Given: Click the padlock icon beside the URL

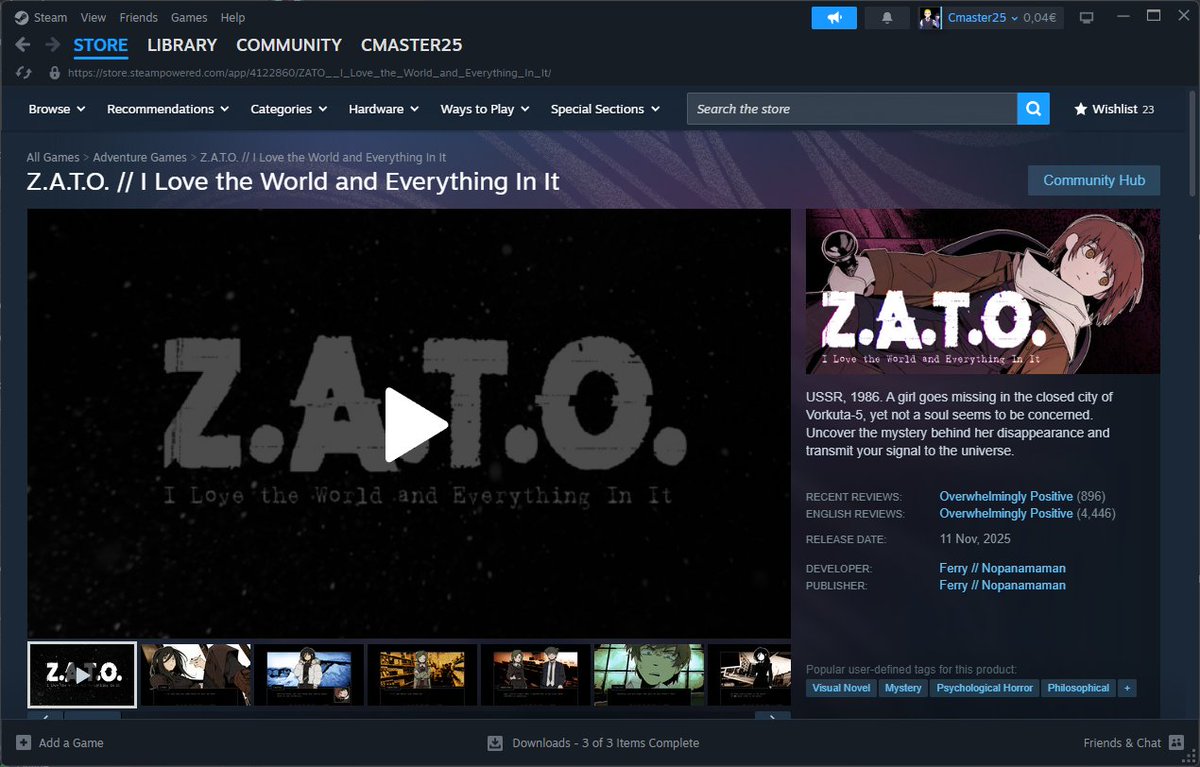Looking at the screenshot, I should 55,73.
